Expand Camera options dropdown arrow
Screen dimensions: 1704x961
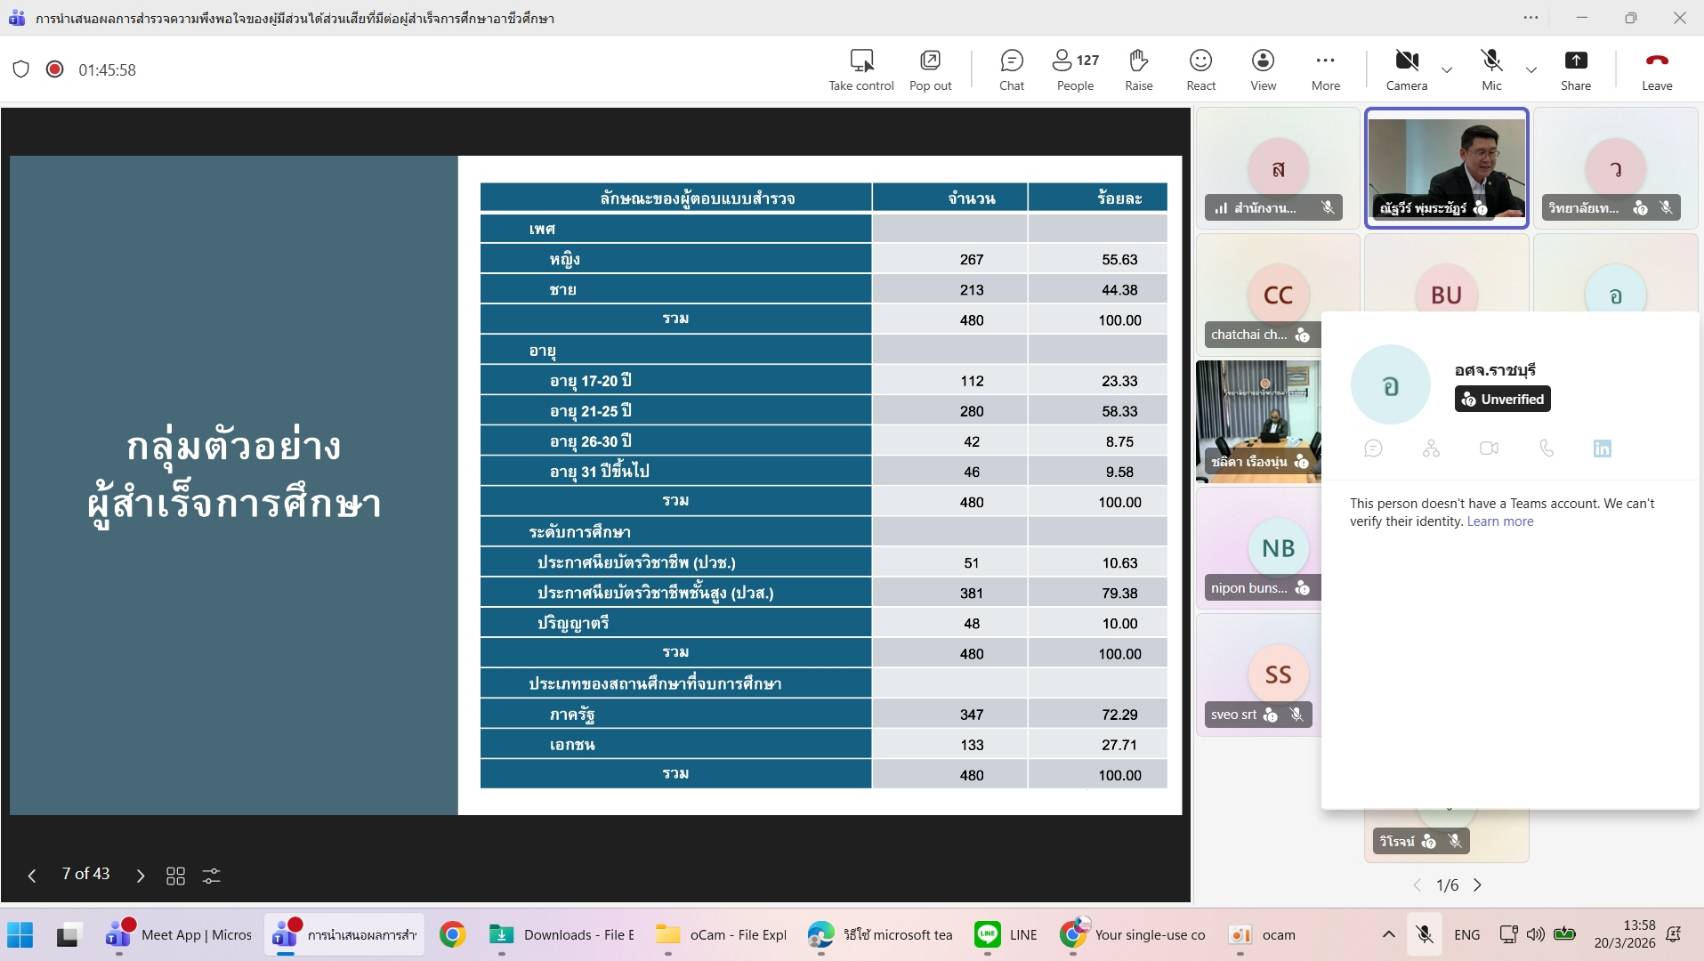1447,70
